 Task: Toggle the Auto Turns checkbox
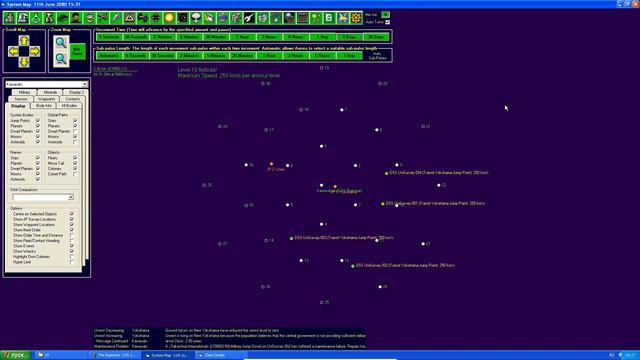(x=387, y=22)
